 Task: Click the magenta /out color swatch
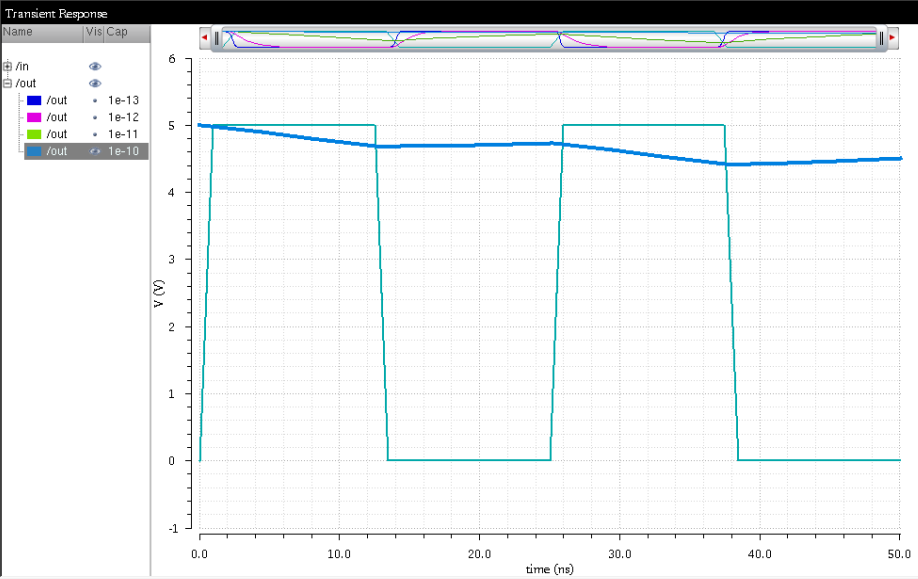pos(34,117)
